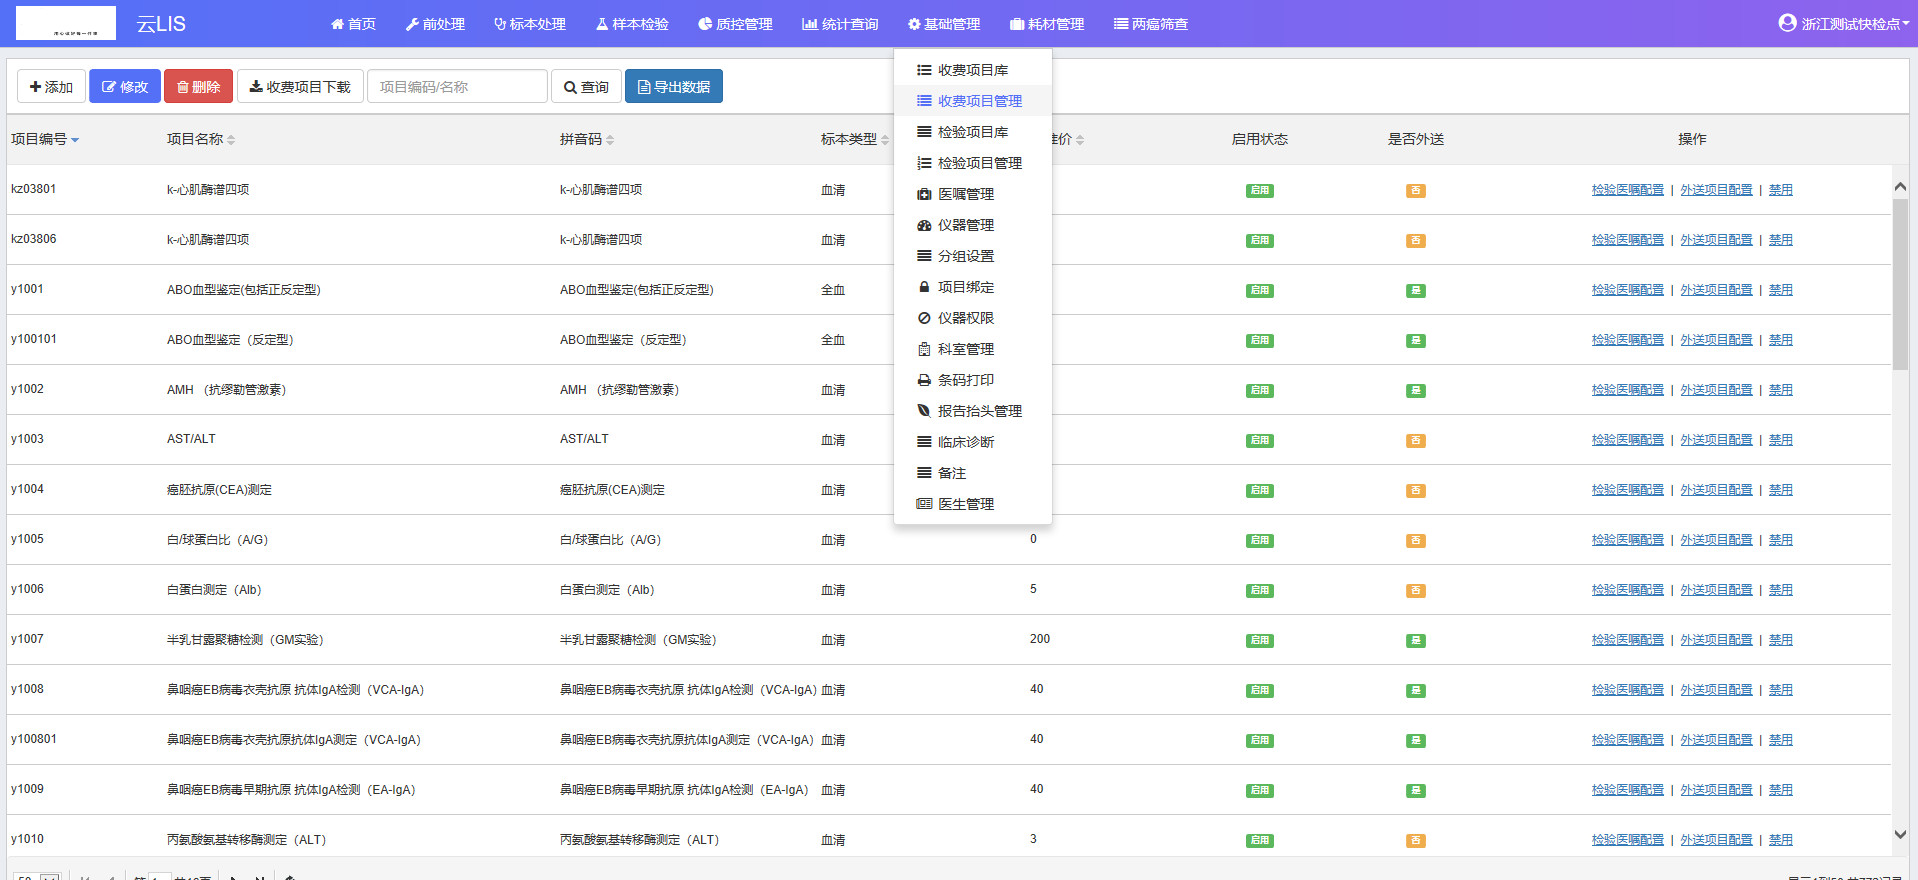The height and width of the screenshot is (880, 1918).
Task: Open the 样本检验 menu
Action: coord(632,24)
